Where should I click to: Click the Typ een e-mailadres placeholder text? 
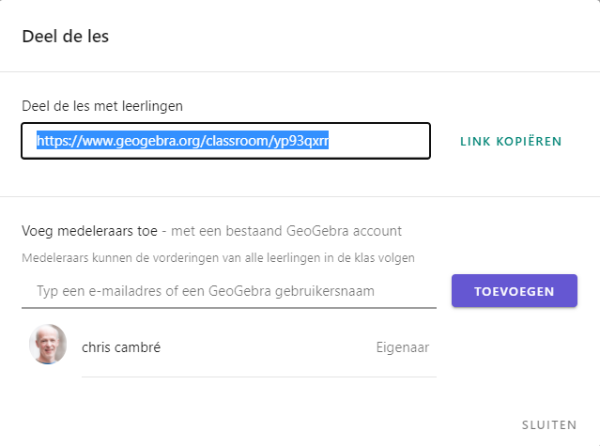click(205, 291)
